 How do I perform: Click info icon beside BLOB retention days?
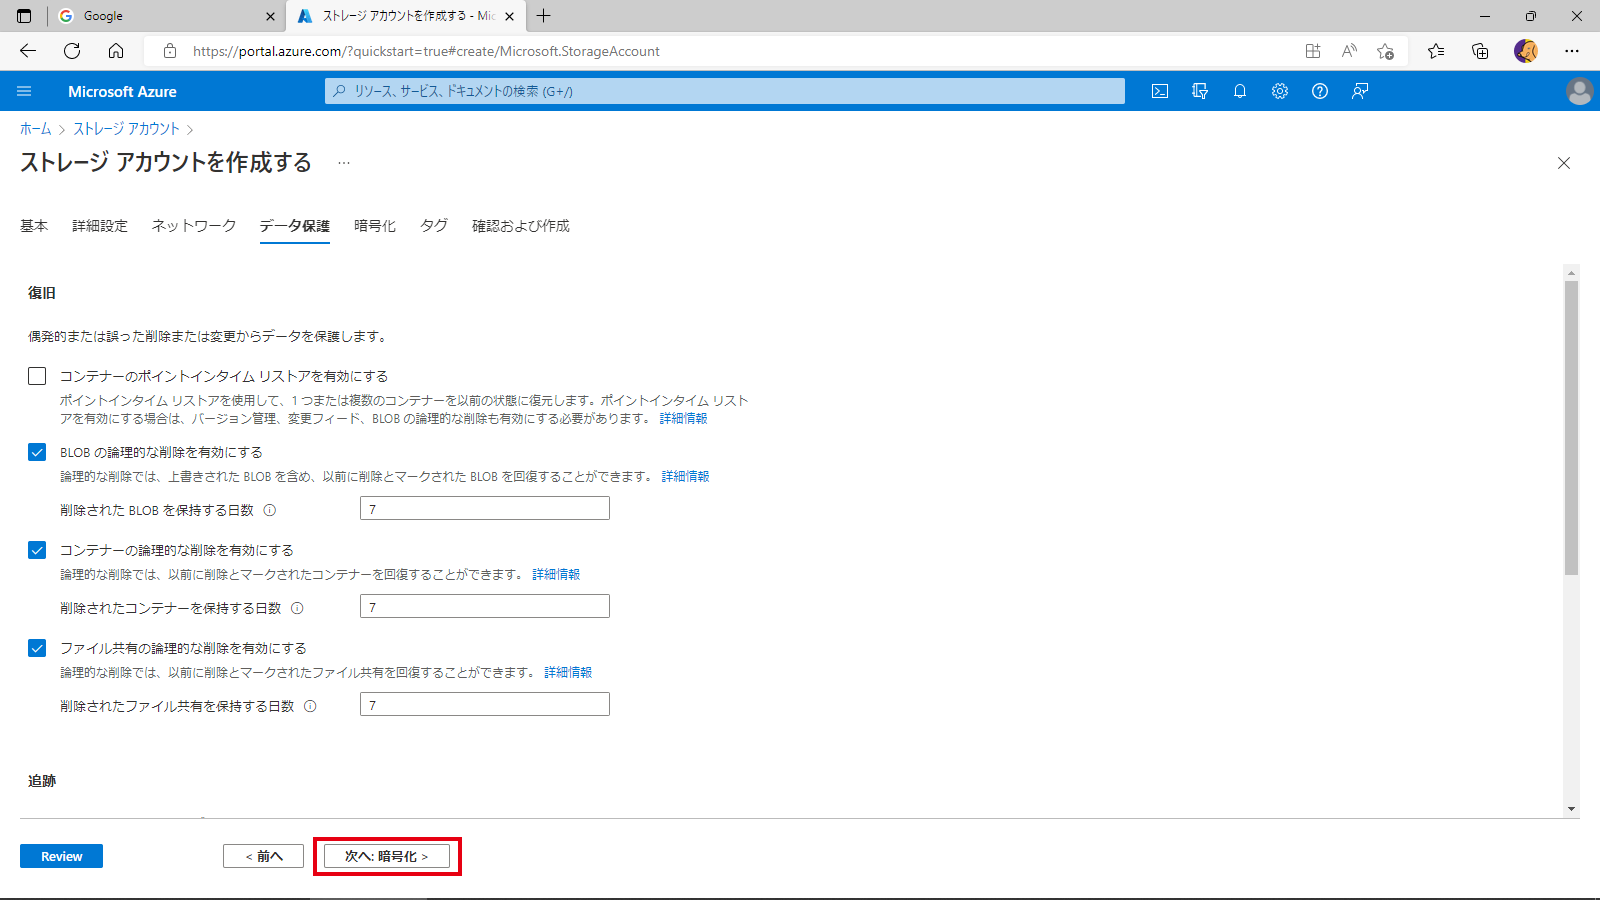tap(270, 510)
